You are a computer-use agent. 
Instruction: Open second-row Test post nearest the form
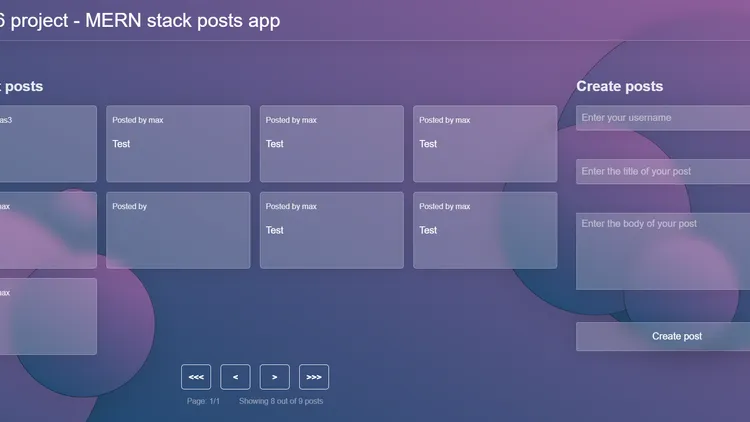485,230
